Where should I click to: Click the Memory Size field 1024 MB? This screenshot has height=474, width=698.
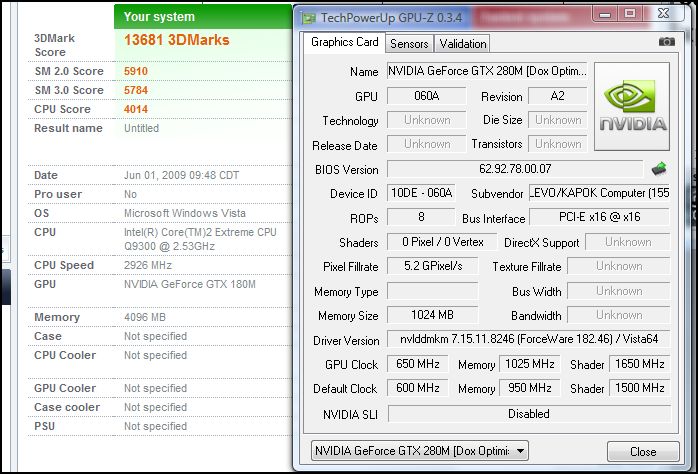coord(433,315)
